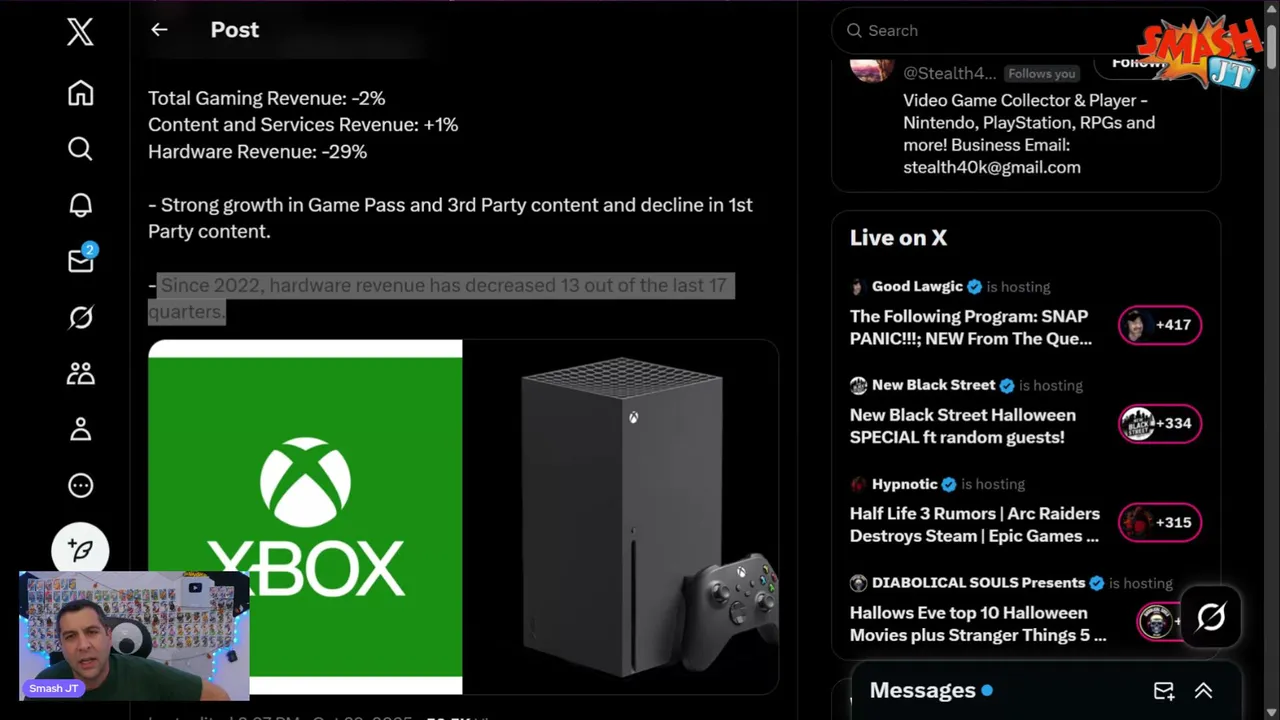Open the +315 listeners badge for Hypnotic
Screen dimensions: 1280x720
[1160, 522]
